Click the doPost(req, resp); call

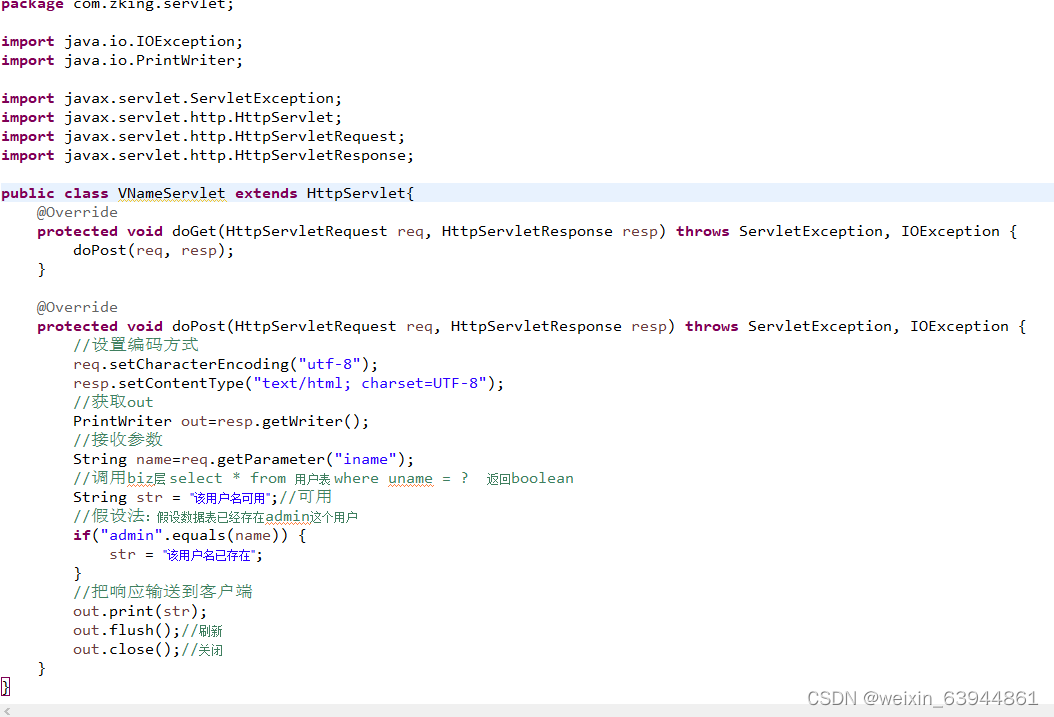153,251
